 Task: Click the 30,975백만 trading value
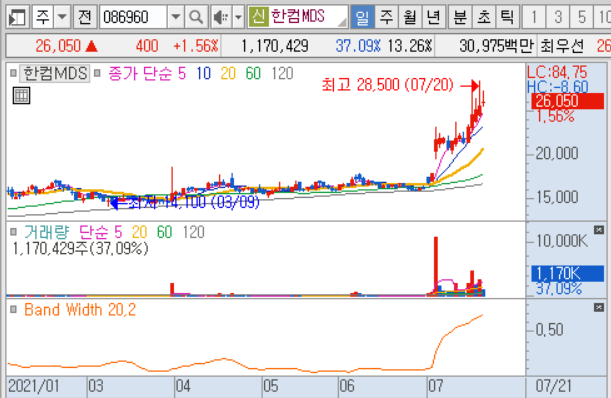tap(496, 46)
